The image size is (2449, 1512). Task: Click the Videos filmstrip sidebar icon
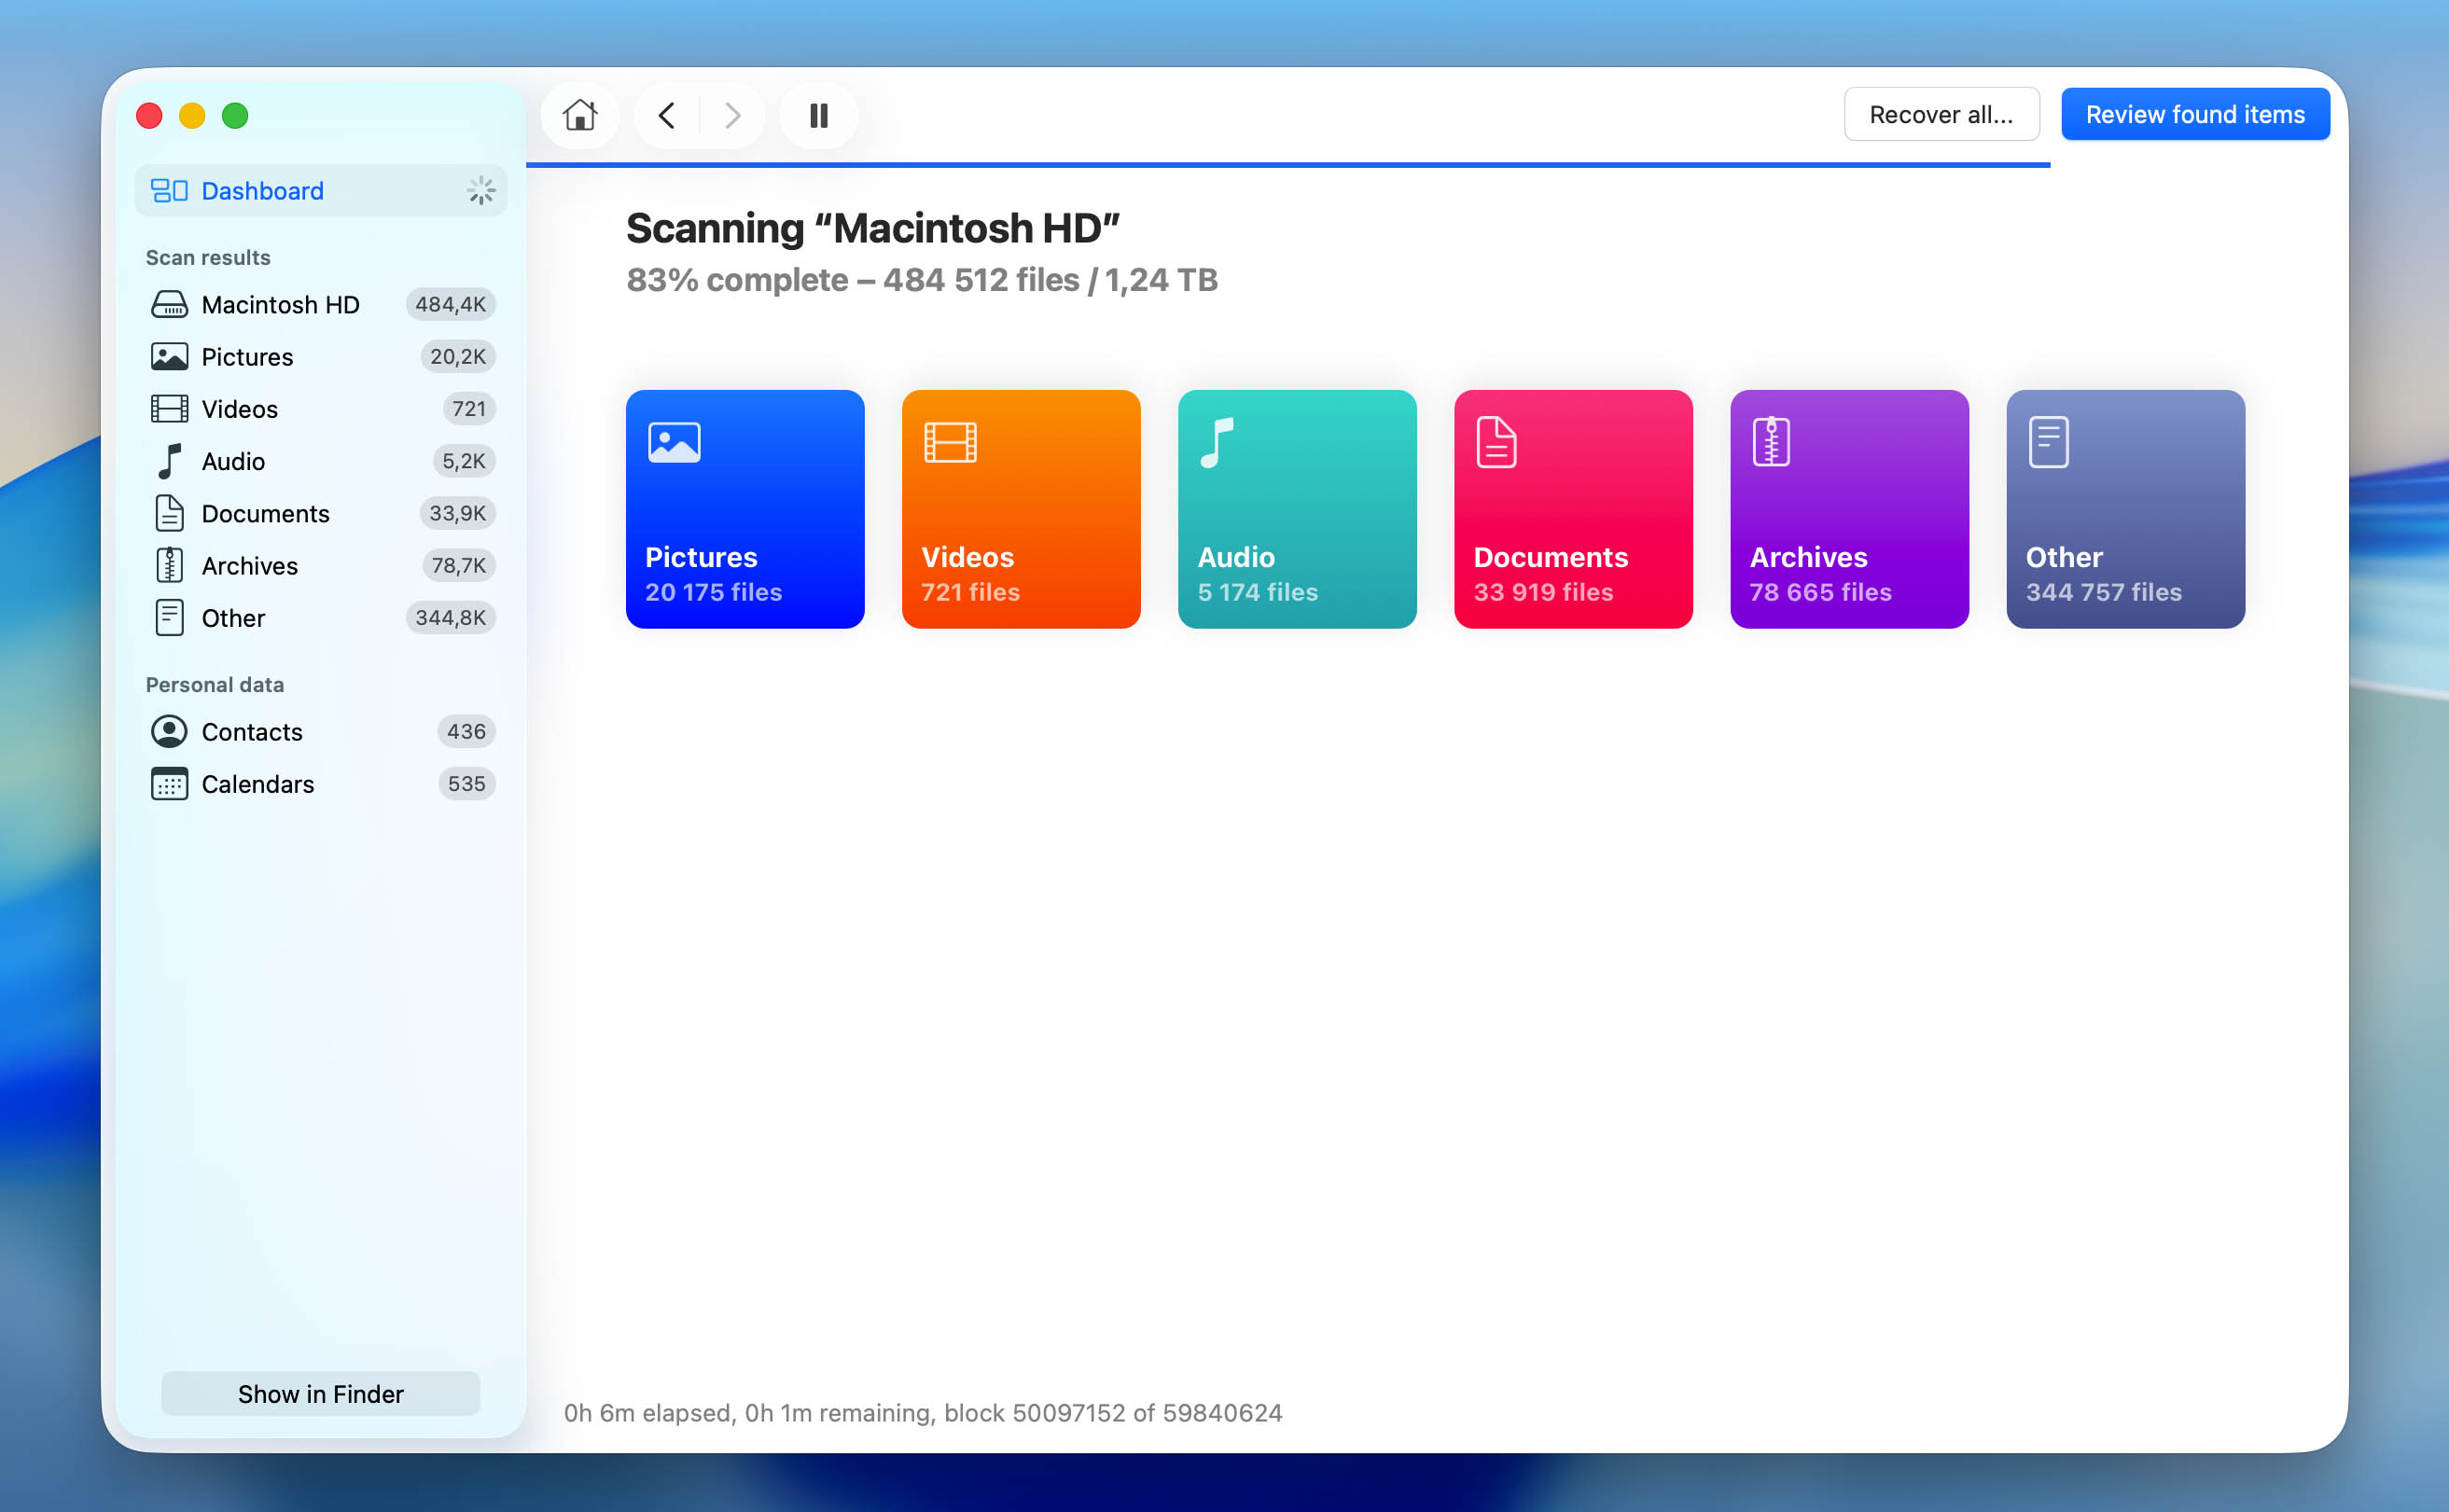(169, 408)
